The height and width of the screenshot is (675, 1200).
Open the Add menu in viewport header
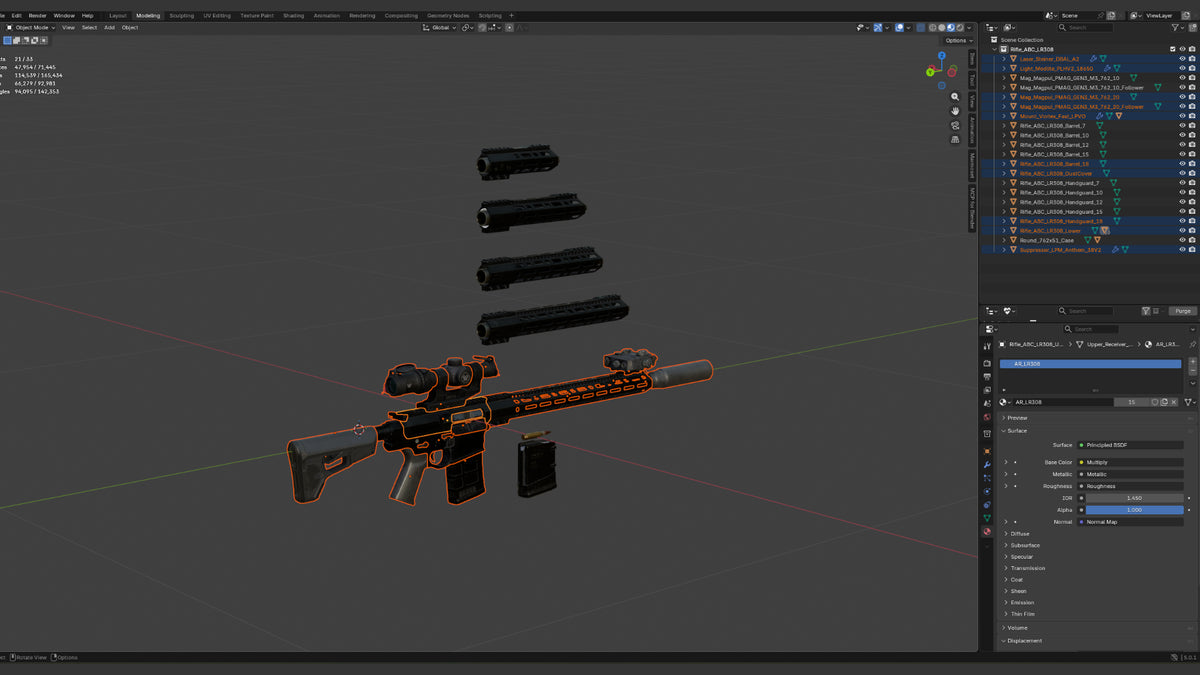109,28
